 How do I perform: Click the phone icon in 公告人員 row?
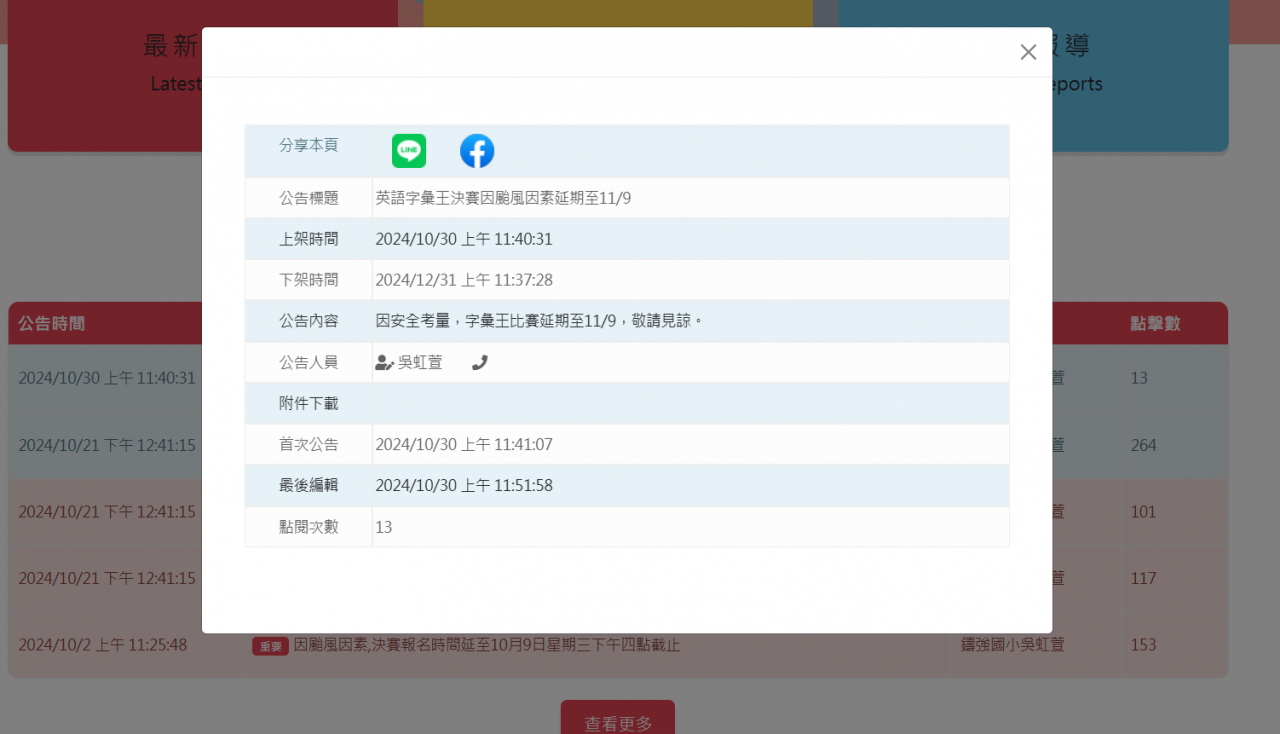click(x=480, y=363)
